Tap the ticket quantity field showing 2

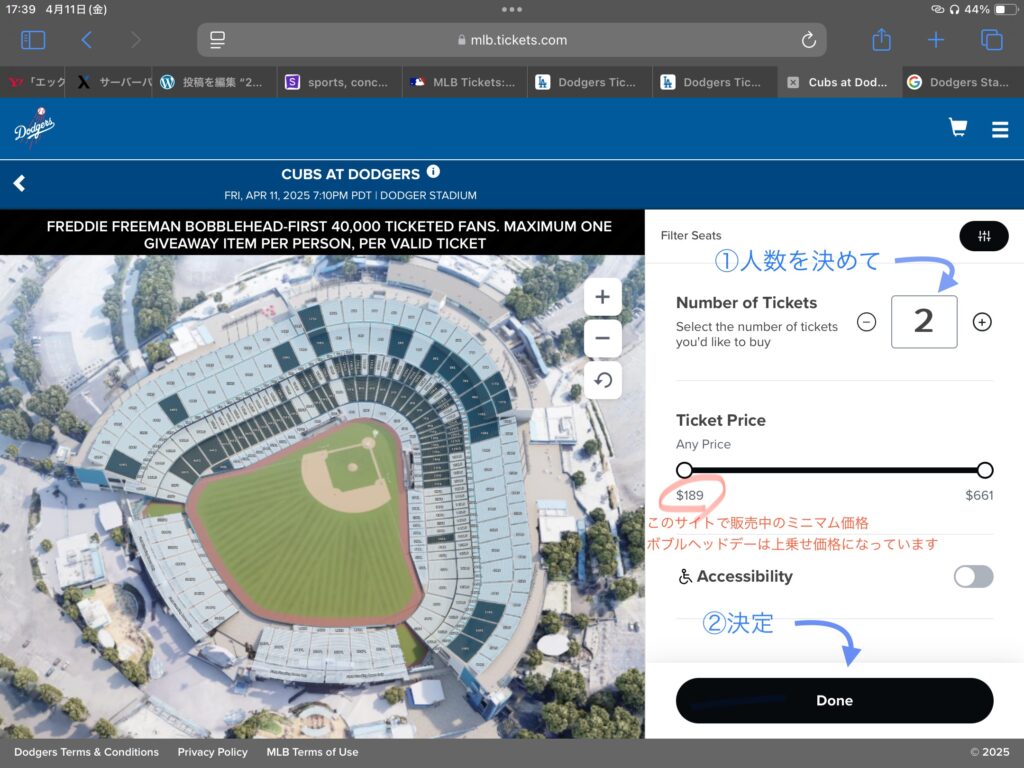(x=923, y=321)
